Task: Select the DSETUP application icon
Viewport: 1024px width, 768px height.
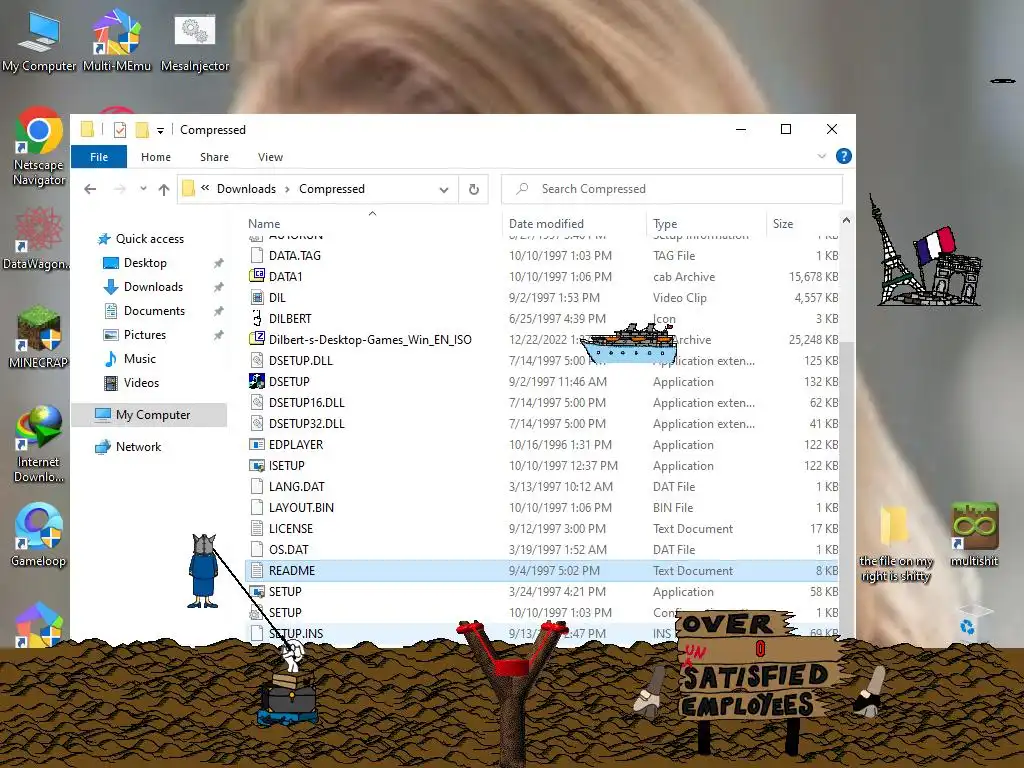Action: point(257,381)
